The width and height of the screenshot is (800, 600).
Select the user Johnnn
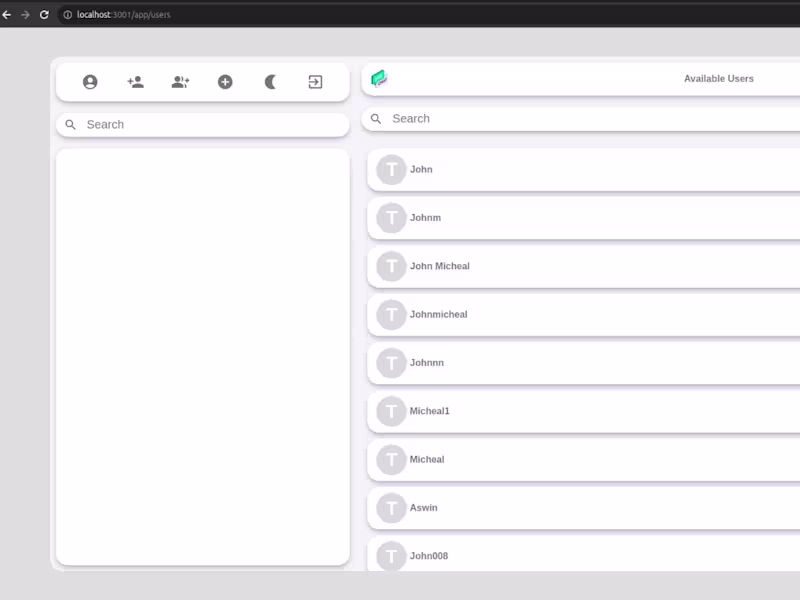[x=584, y=363]
